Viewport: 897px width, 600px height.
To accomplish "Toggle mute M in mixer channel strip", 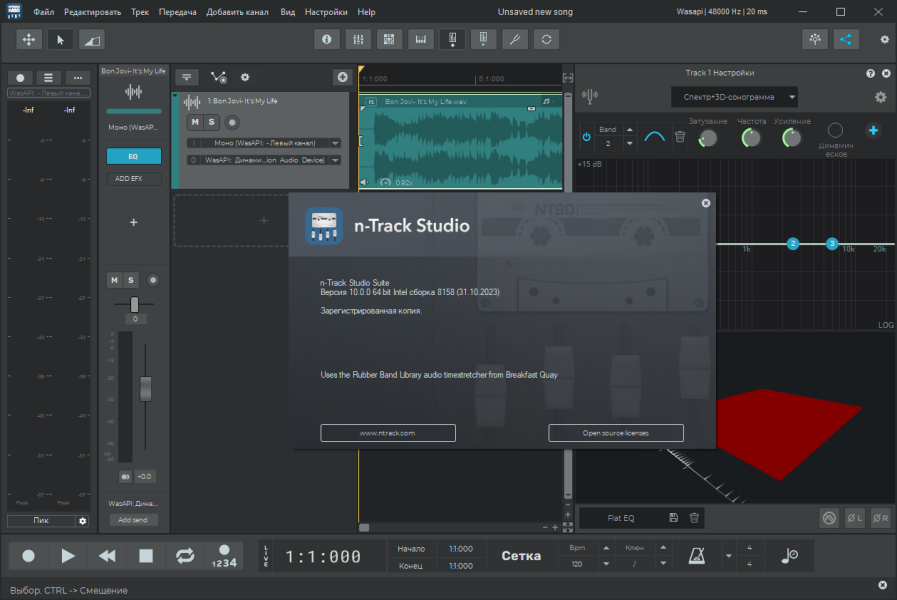I will tap(114, 280).
